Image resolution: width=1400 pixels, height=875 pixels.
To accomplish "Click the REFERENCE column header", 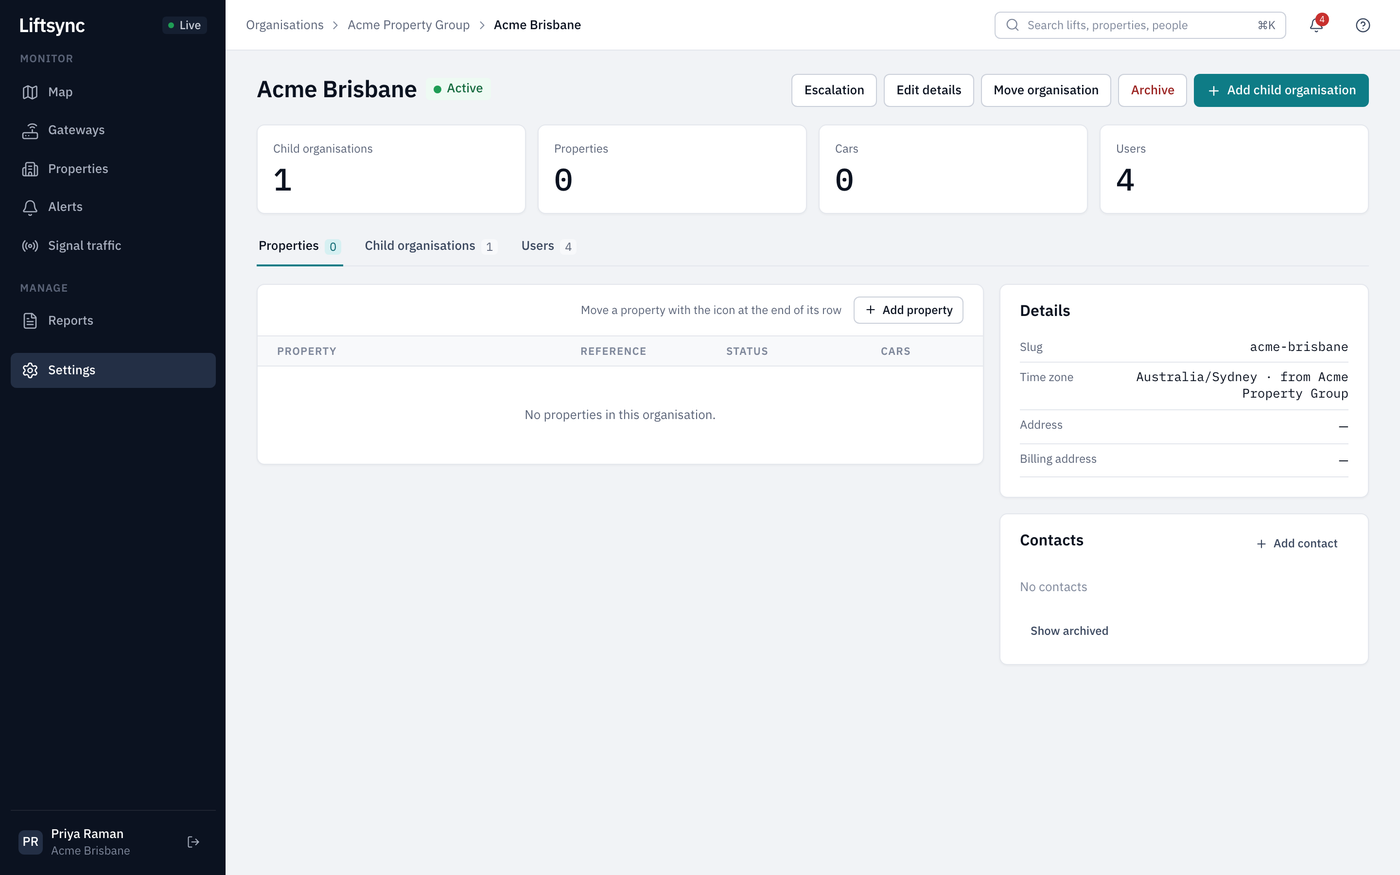I will coord(613,351).
